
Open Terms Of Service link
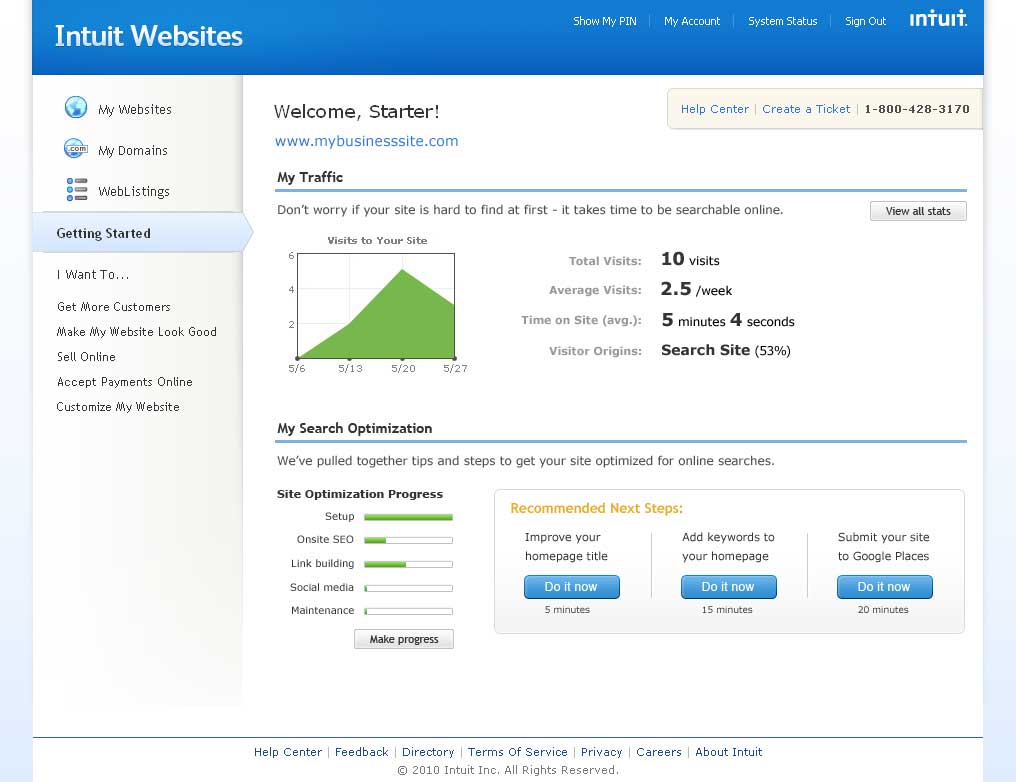(x=517, y=752)
